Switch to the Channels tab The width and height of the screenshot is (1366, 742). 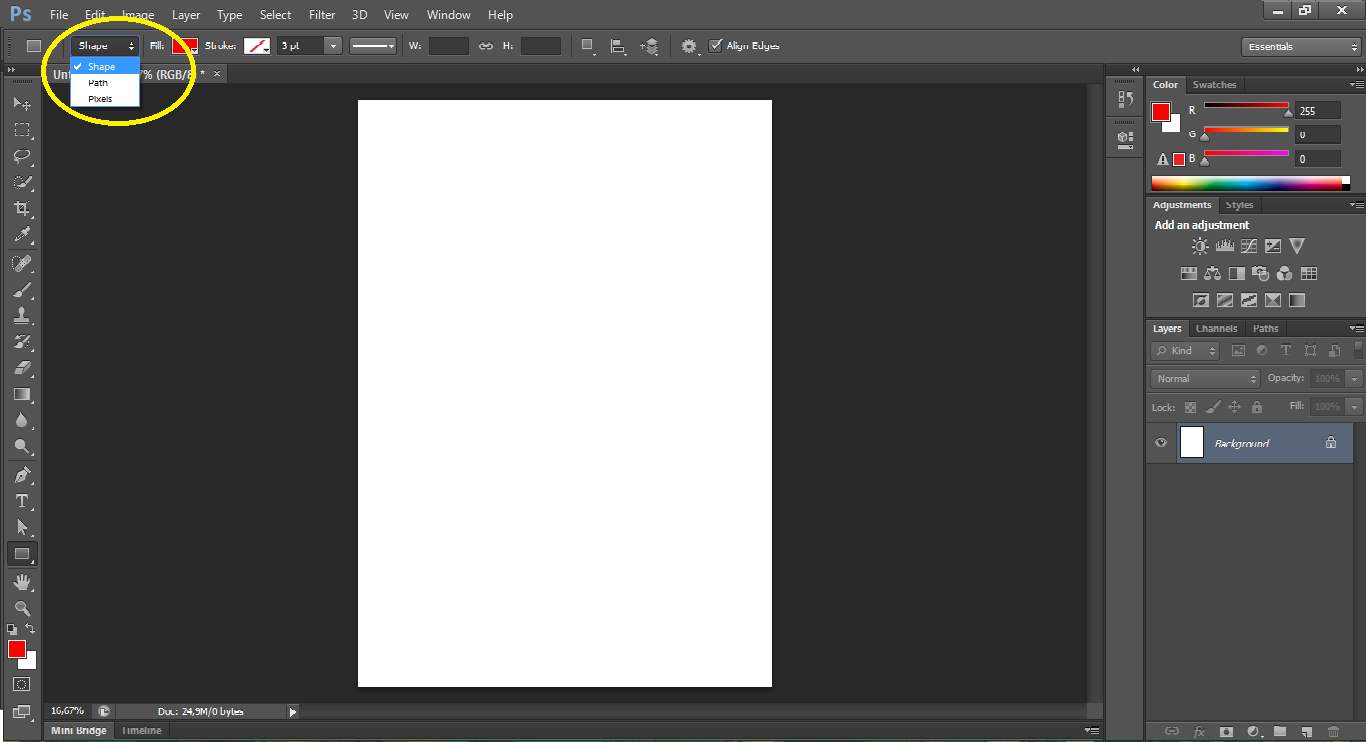(1216, 328)
